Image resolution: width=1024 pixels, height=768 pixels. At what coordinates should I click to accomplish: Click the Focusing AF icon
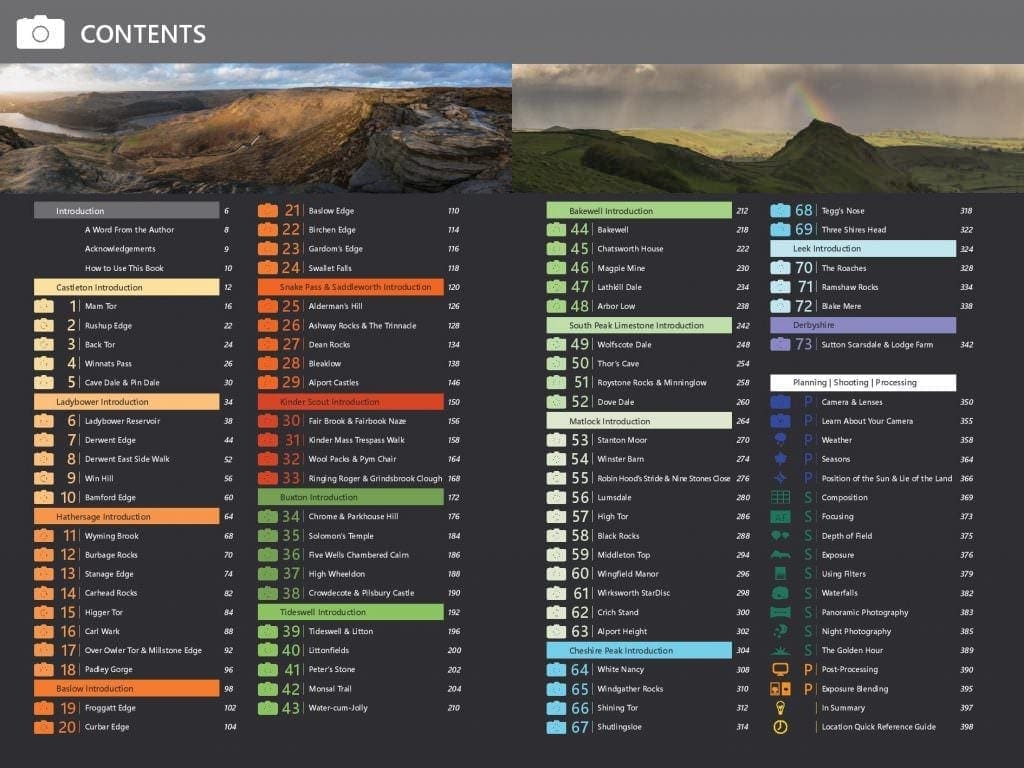(780, 517)
